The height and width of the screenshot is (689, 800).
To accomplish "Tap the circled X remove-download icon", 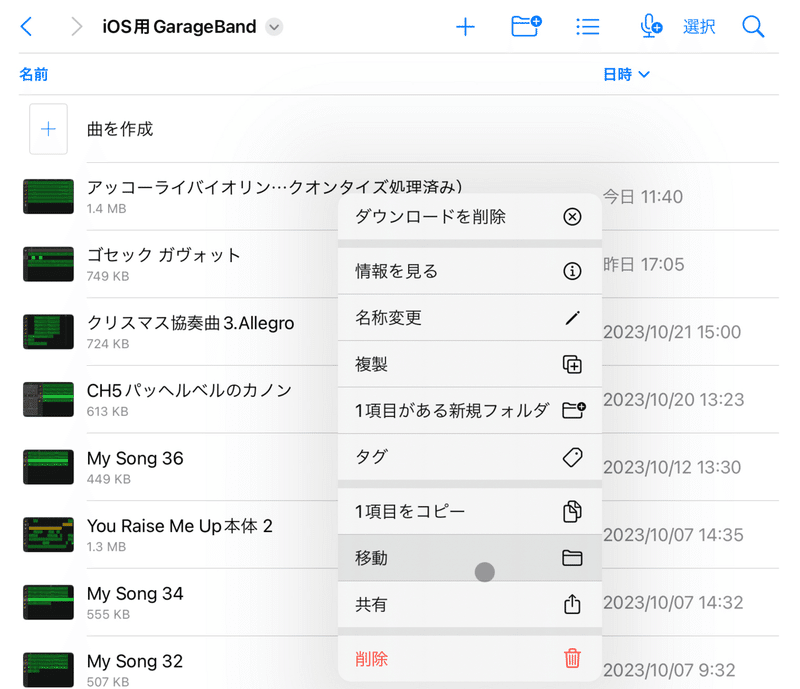I will (x=572, y=217).
